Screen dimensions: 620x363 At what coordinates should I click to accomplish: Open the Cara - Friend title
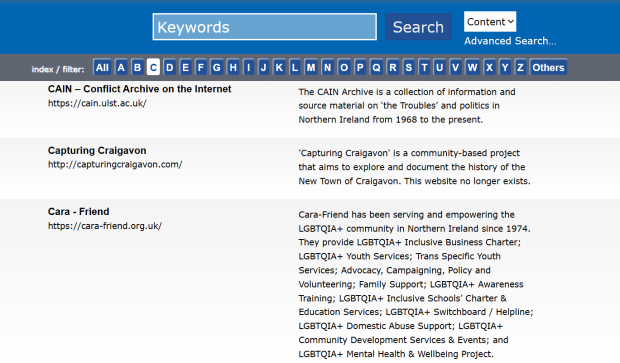78,212
